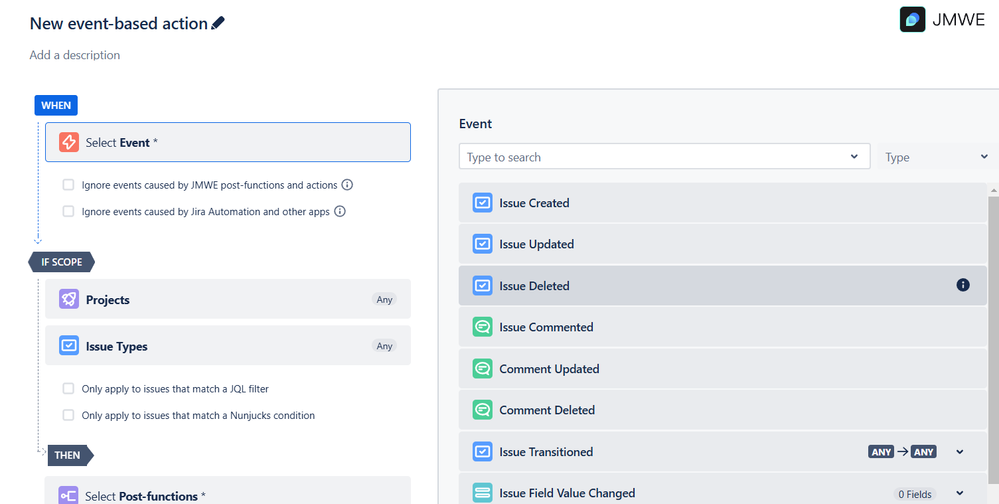The height and width of the screenshot is (504, 999).
Task: Click the 0 Fields badge
Action: [x=914, y=494]
